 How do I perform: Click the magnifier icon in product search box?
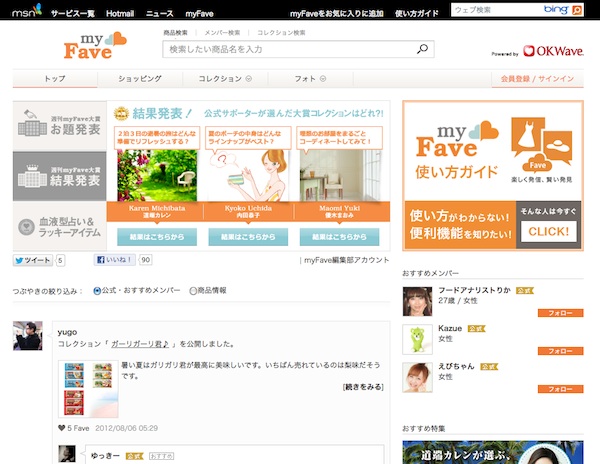(x=423, y=49)
